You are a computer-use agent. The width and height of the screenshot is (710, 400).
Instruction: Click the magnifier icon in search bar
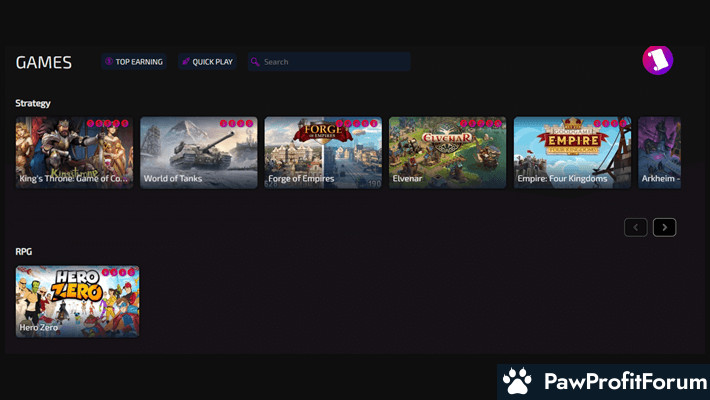pyautogui.click(x=256, y=62)
